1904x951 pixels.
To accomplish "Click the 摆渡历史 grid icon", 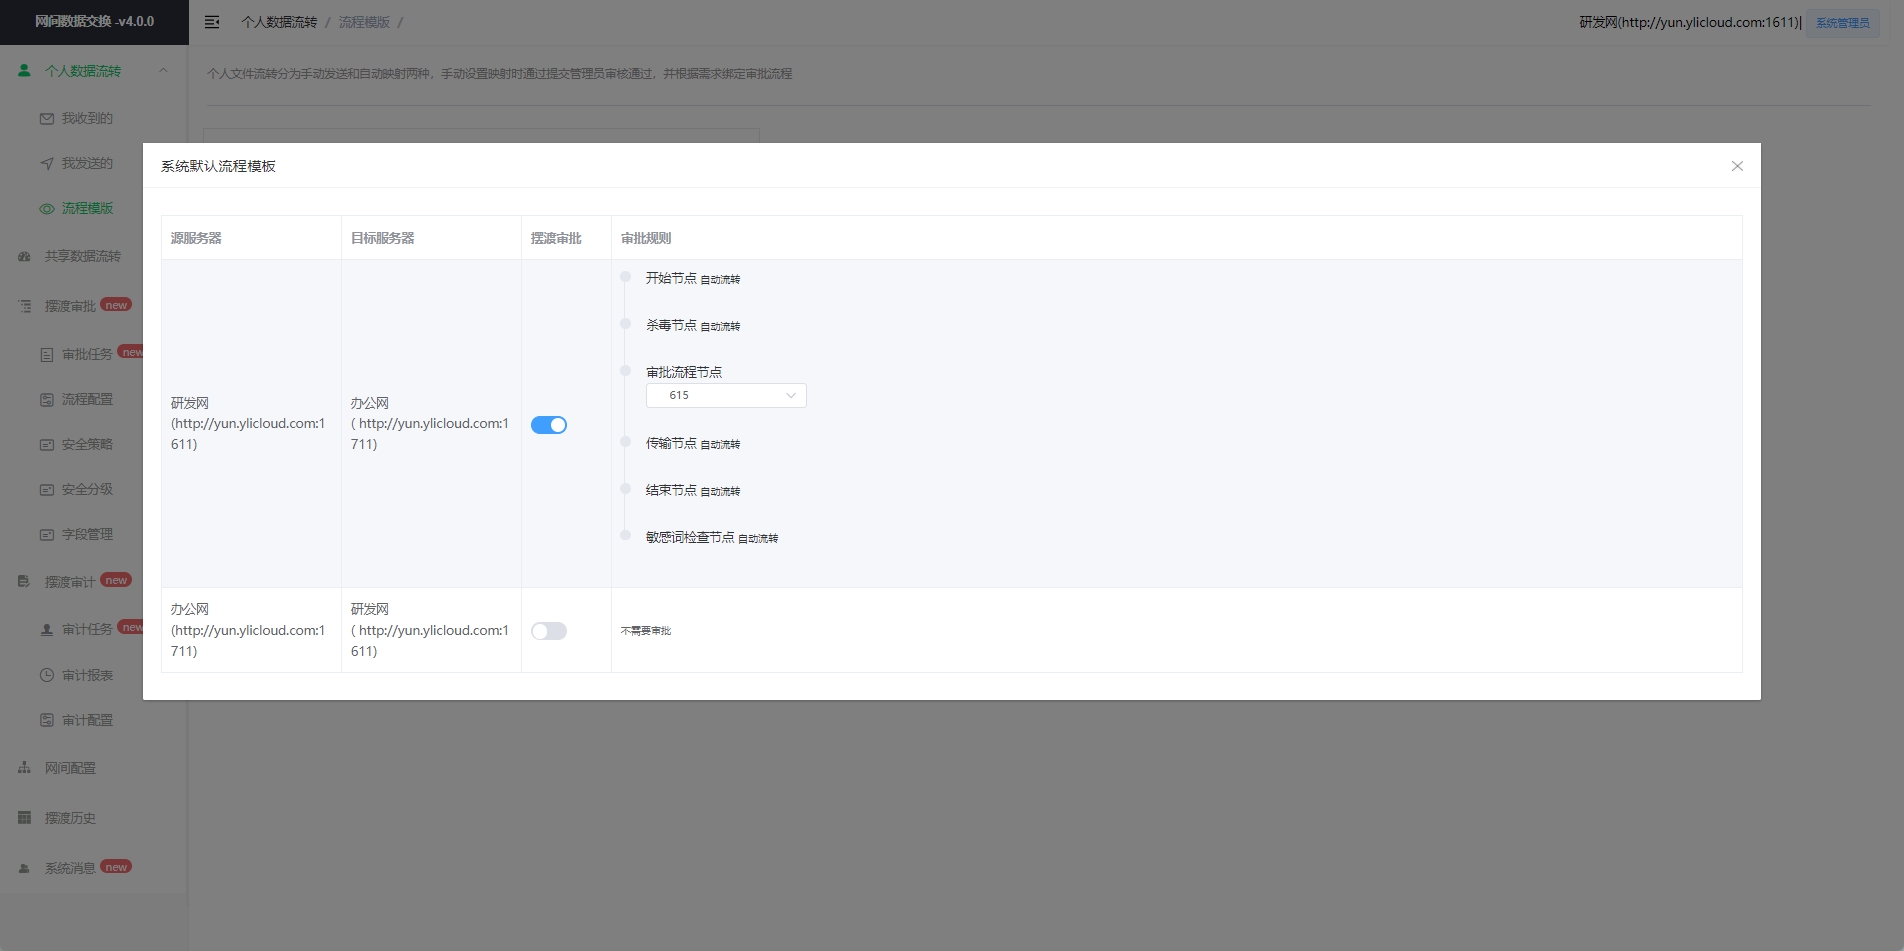I will (24, 818).
